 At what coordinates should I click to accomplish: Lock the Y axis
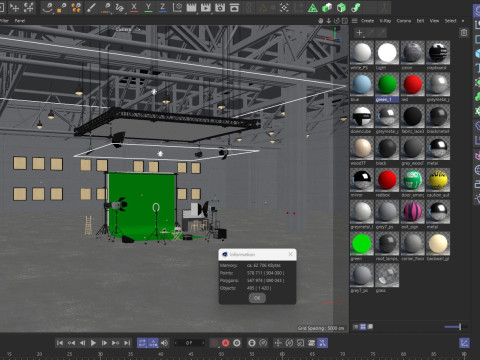(148, 7)
